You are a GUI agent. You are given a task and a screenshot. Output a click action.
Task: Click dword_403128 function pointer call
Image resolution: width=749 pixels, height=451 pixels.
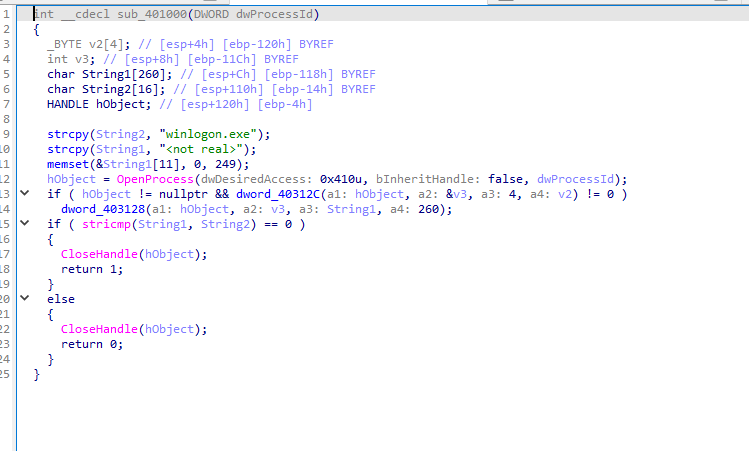click(103, 209)
